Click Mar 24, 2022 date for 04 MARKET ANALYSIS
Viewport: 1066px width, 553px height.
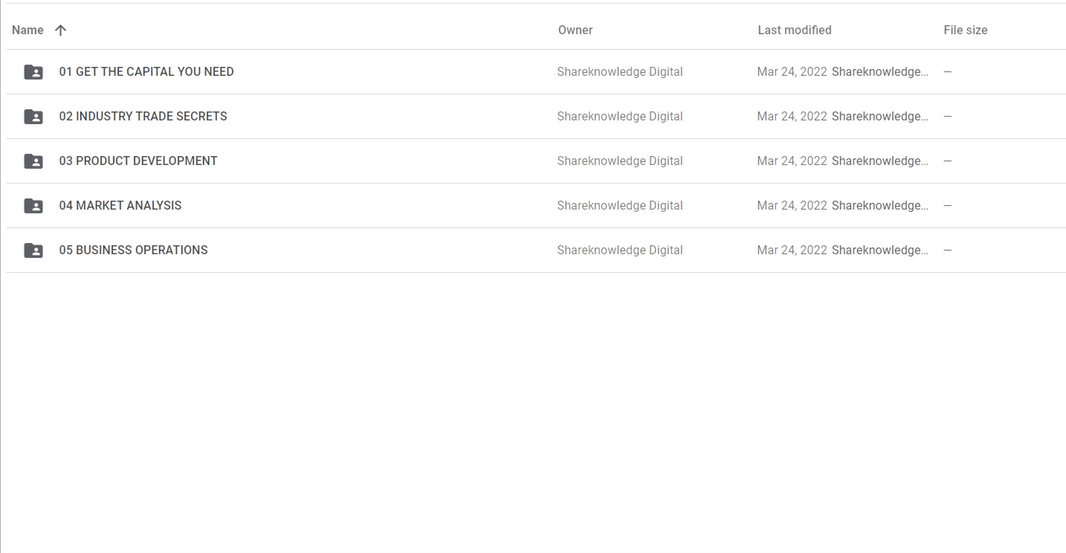point(792,205)
